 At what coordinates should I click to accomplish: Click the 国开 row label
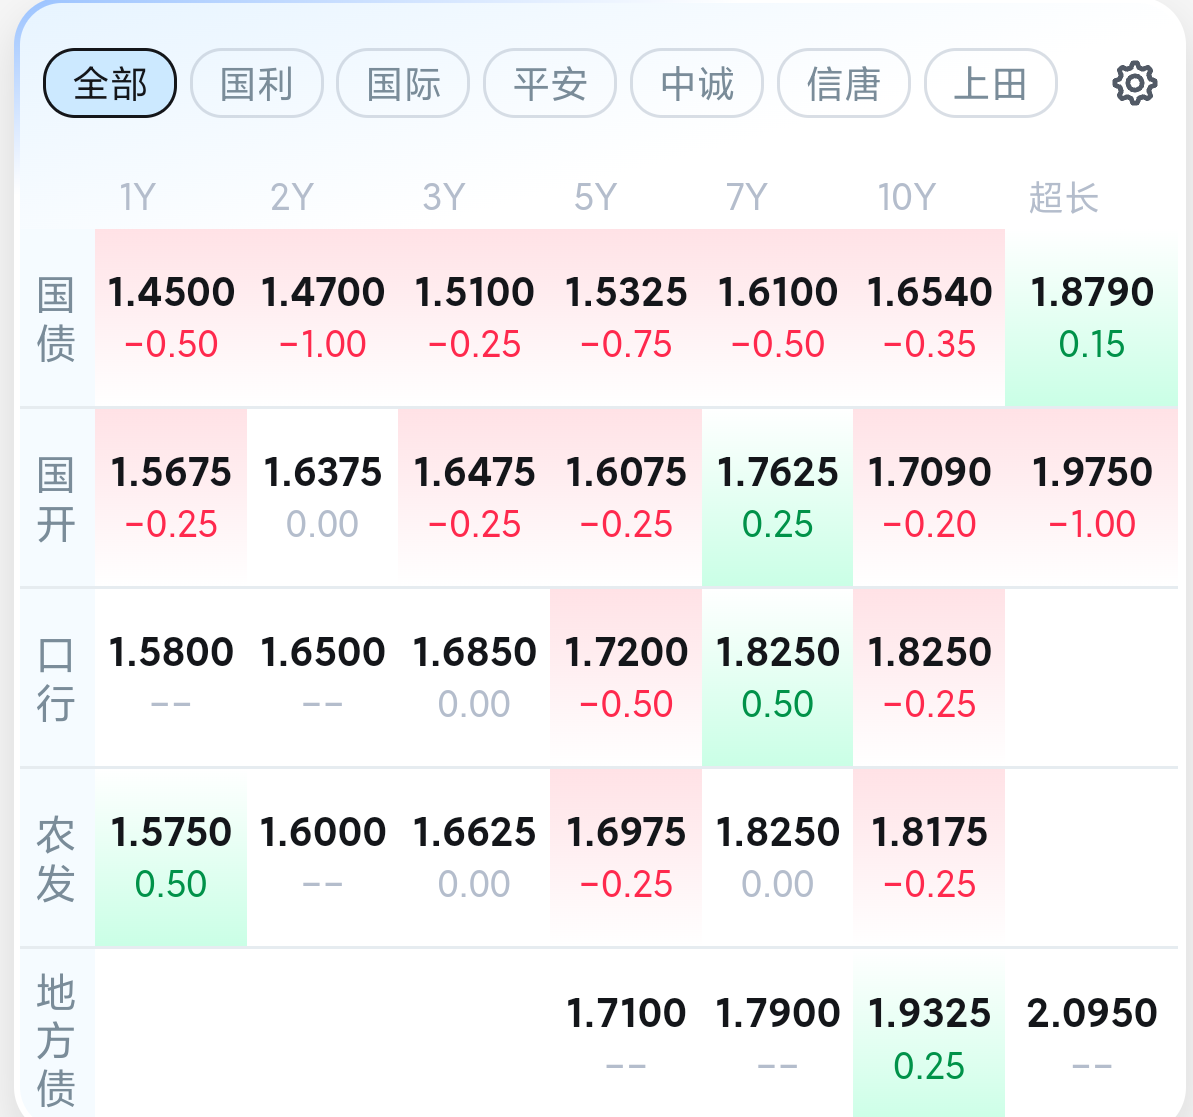(x=56, y=499)
